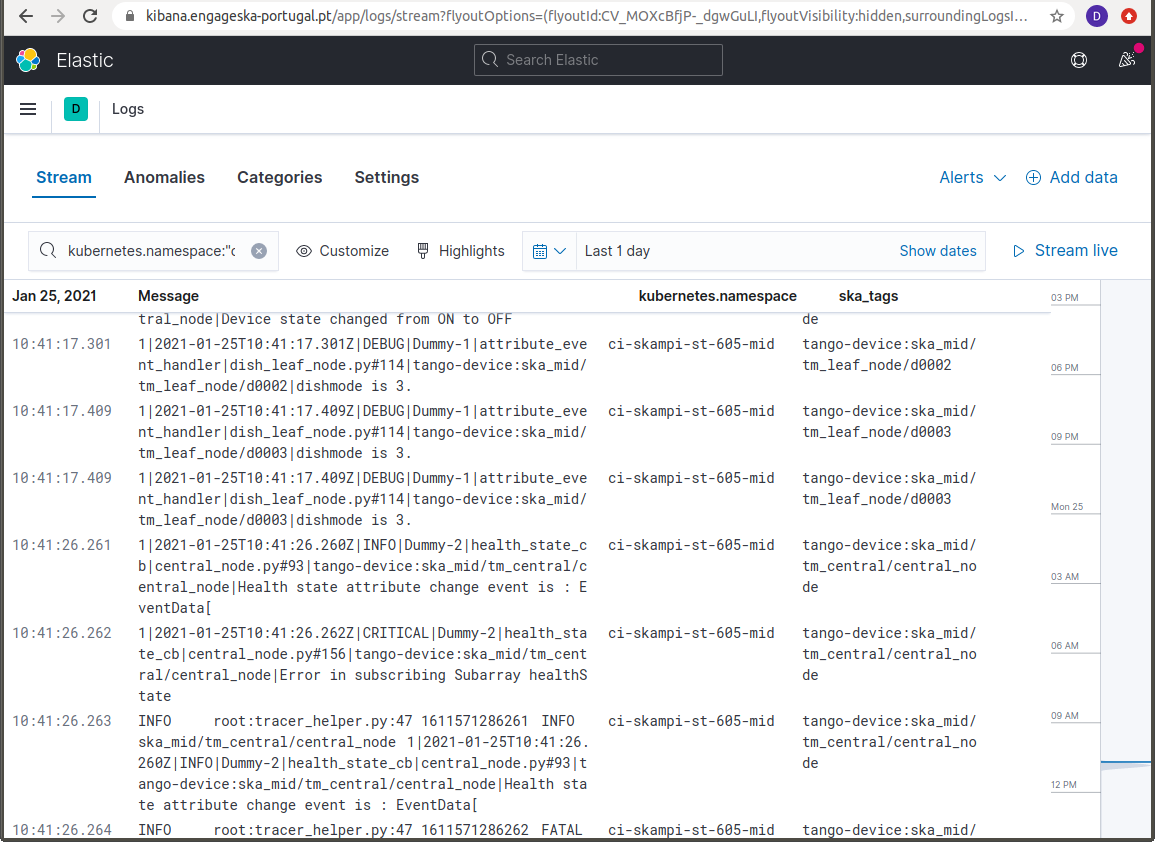Click the kubernetes.namespace query field
Screen dimensions: 1155x842
tap(152, 251)
